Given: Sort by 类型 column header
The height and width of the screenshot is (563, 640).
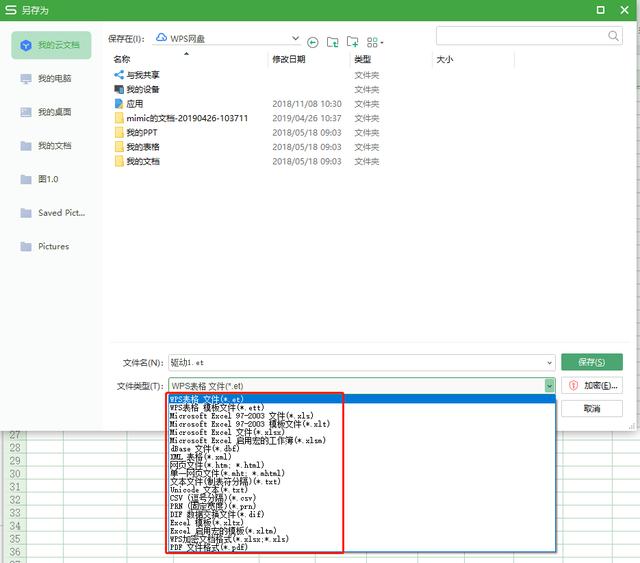Looking at the screenshot, I should point(362,59).
